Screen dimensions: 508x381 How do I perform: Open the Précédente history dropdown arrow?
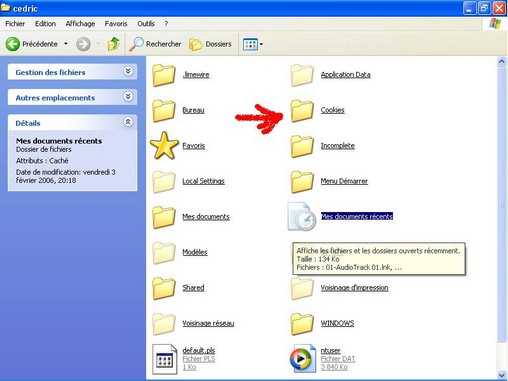click(66, 44)
